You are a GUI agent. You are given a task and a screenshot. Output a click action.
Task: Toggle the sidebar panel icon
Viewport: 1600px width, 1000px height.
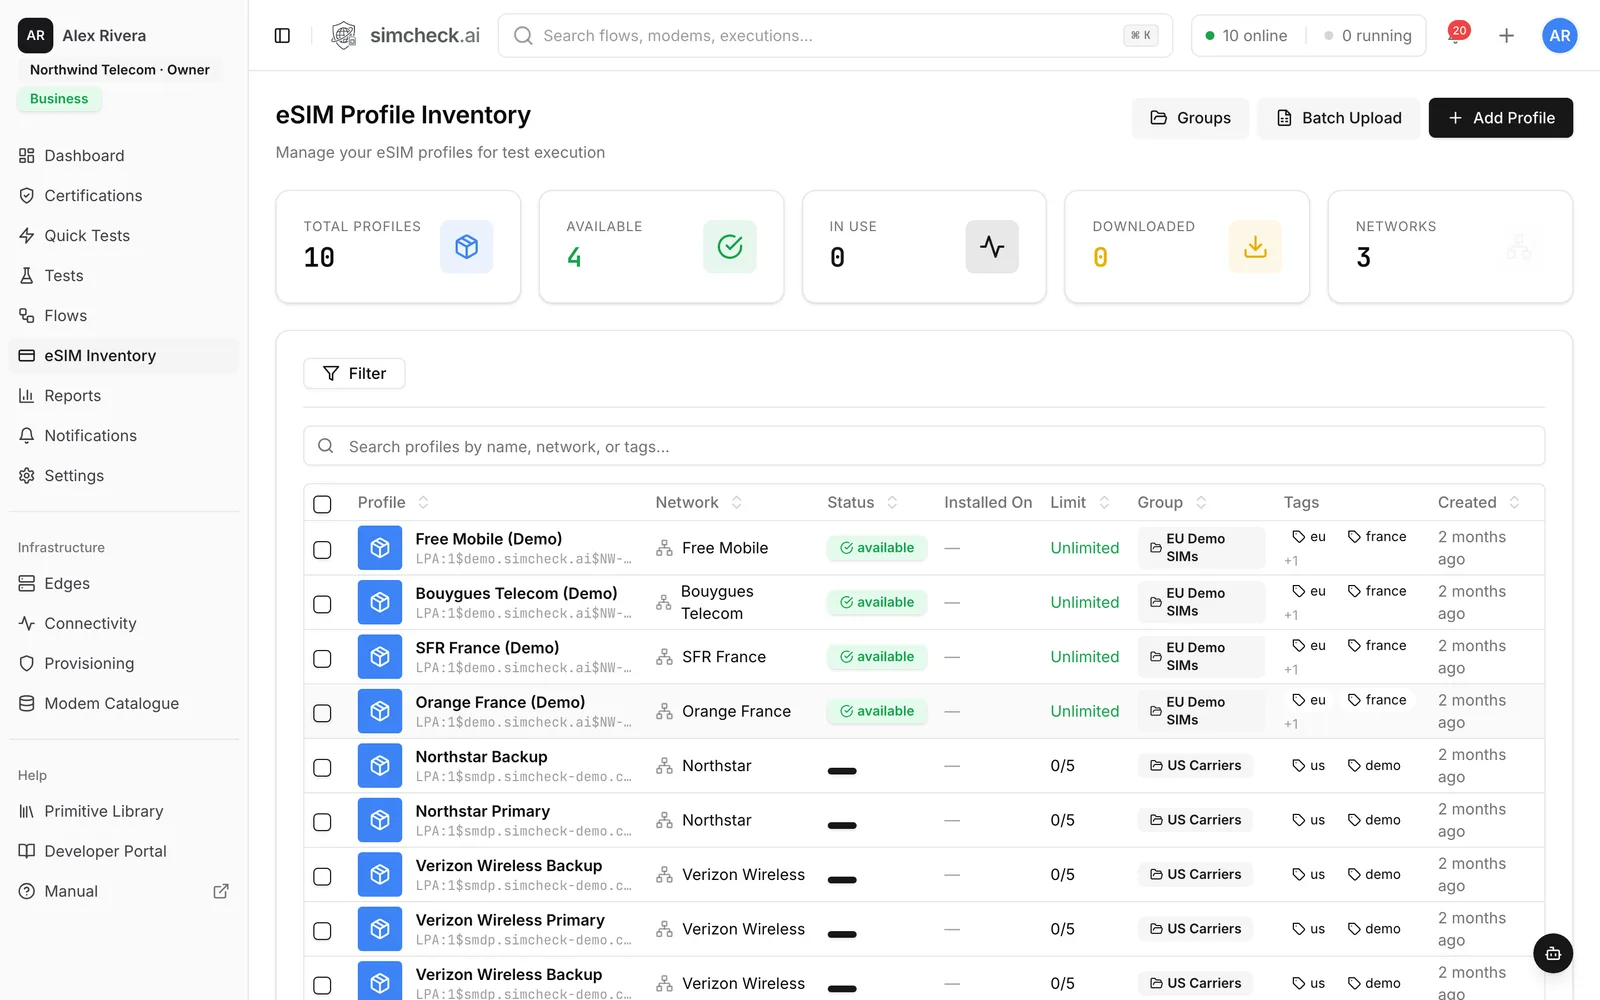pyautogui.click(x=282, y=36)
